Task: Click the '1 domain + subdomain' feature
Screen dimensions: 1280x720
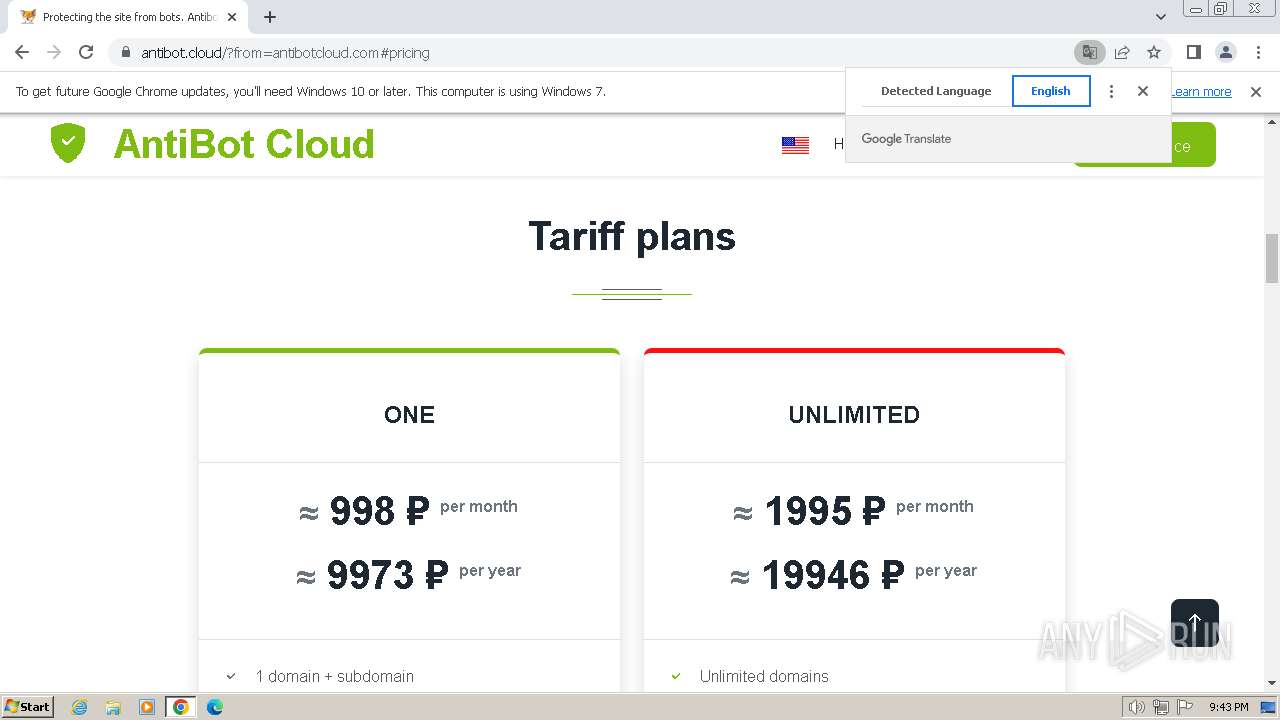Action: click(x=335, y=677)
